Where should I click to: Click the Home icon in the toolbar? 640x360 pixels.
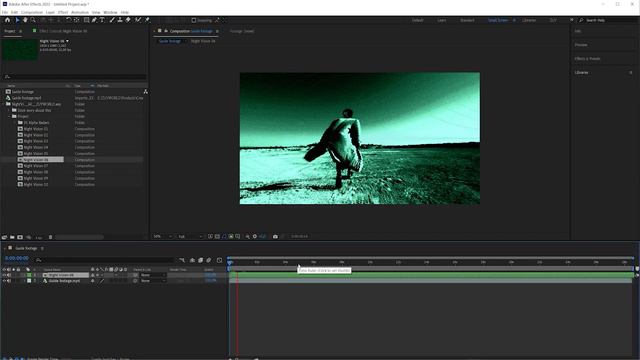click(7, 20)
